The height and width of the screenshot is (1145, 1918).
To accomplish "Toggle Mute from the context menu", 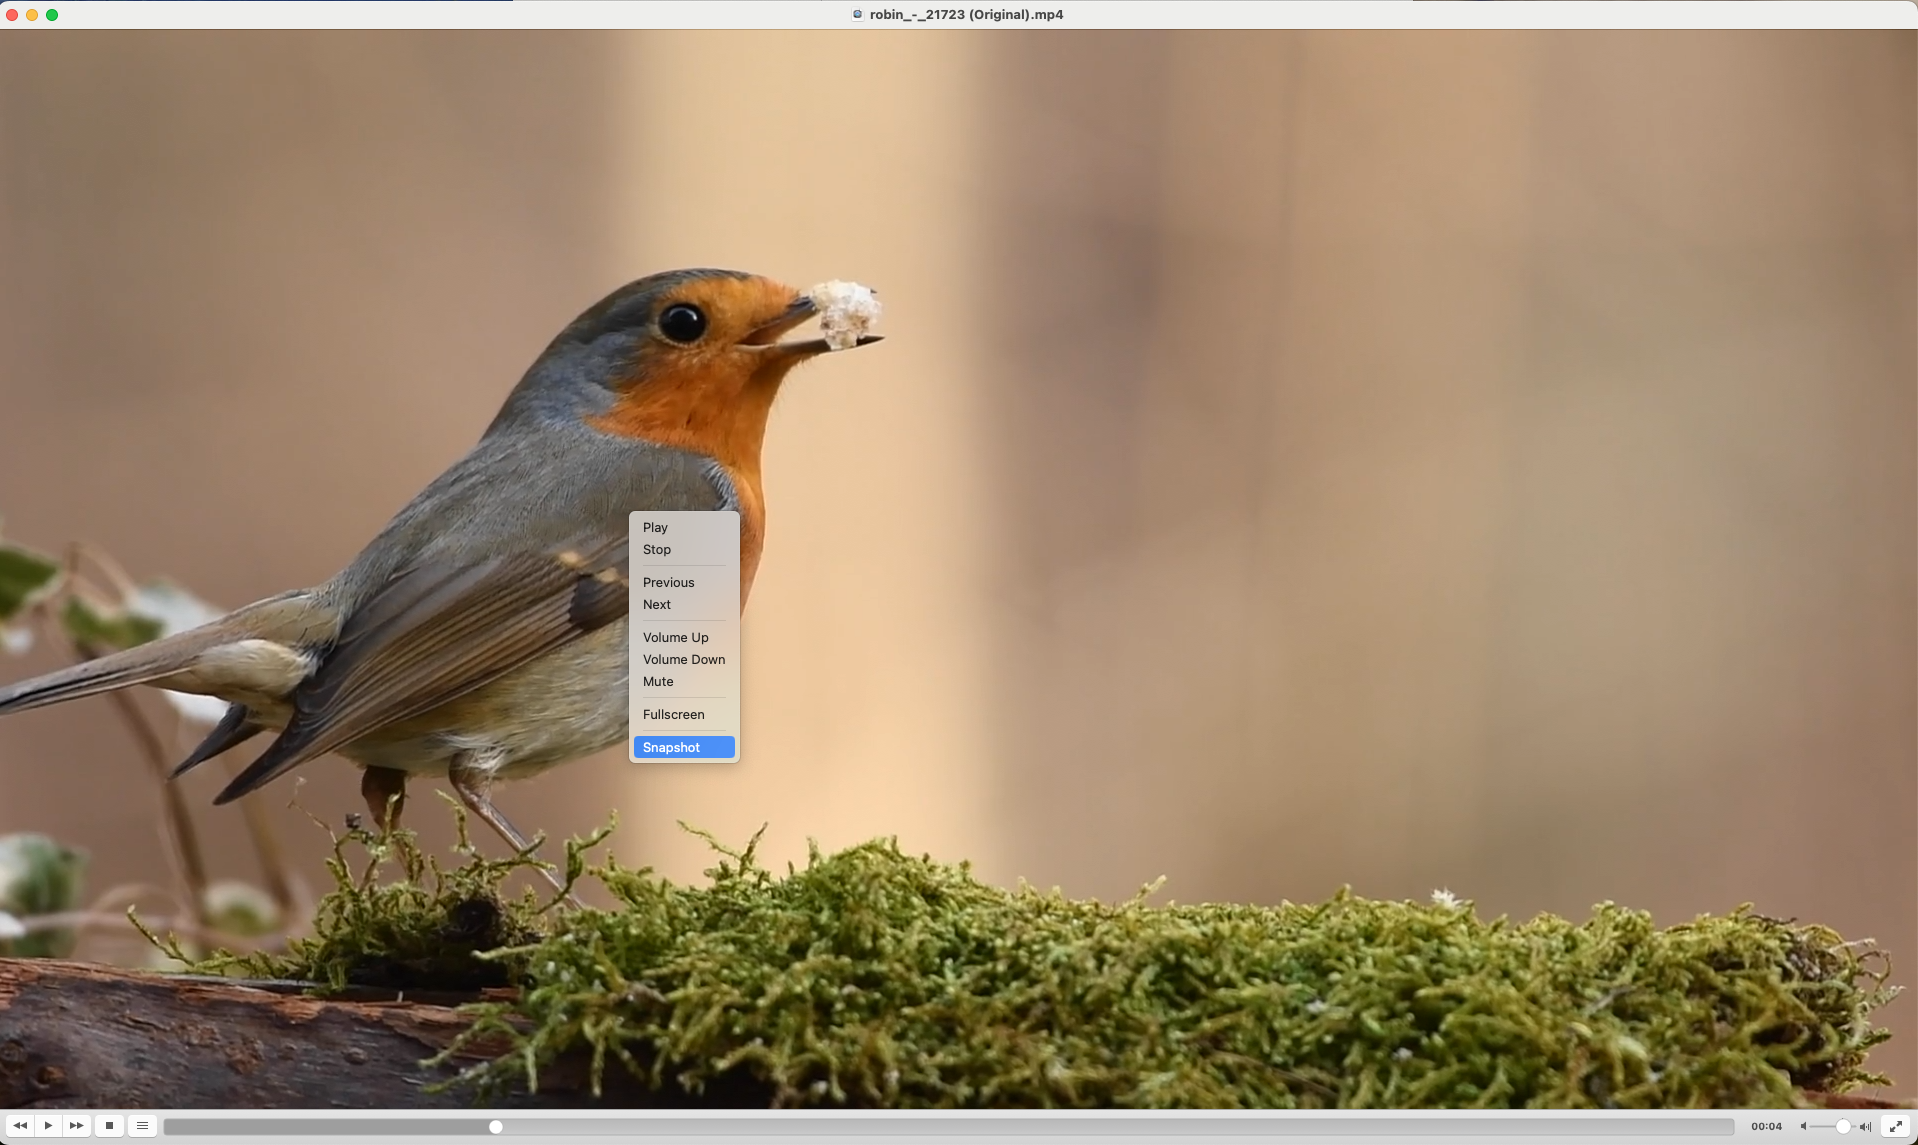I will [658, 681].
